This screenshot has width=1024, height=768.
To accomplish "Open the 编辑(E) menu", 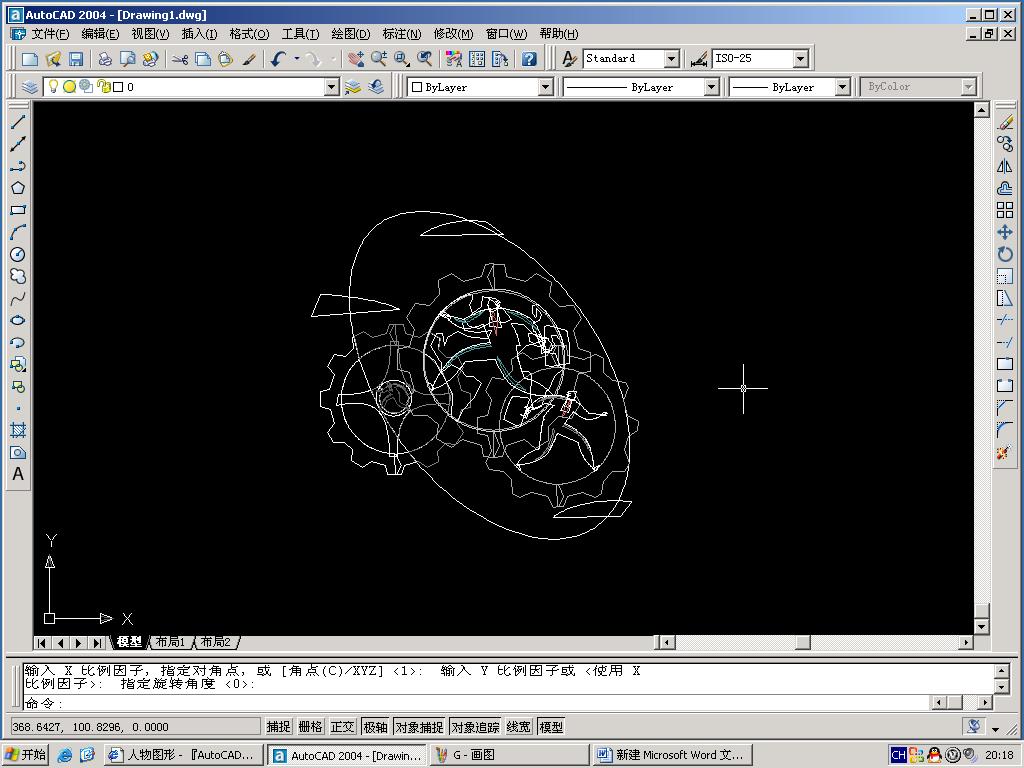I will coord(101,34).
